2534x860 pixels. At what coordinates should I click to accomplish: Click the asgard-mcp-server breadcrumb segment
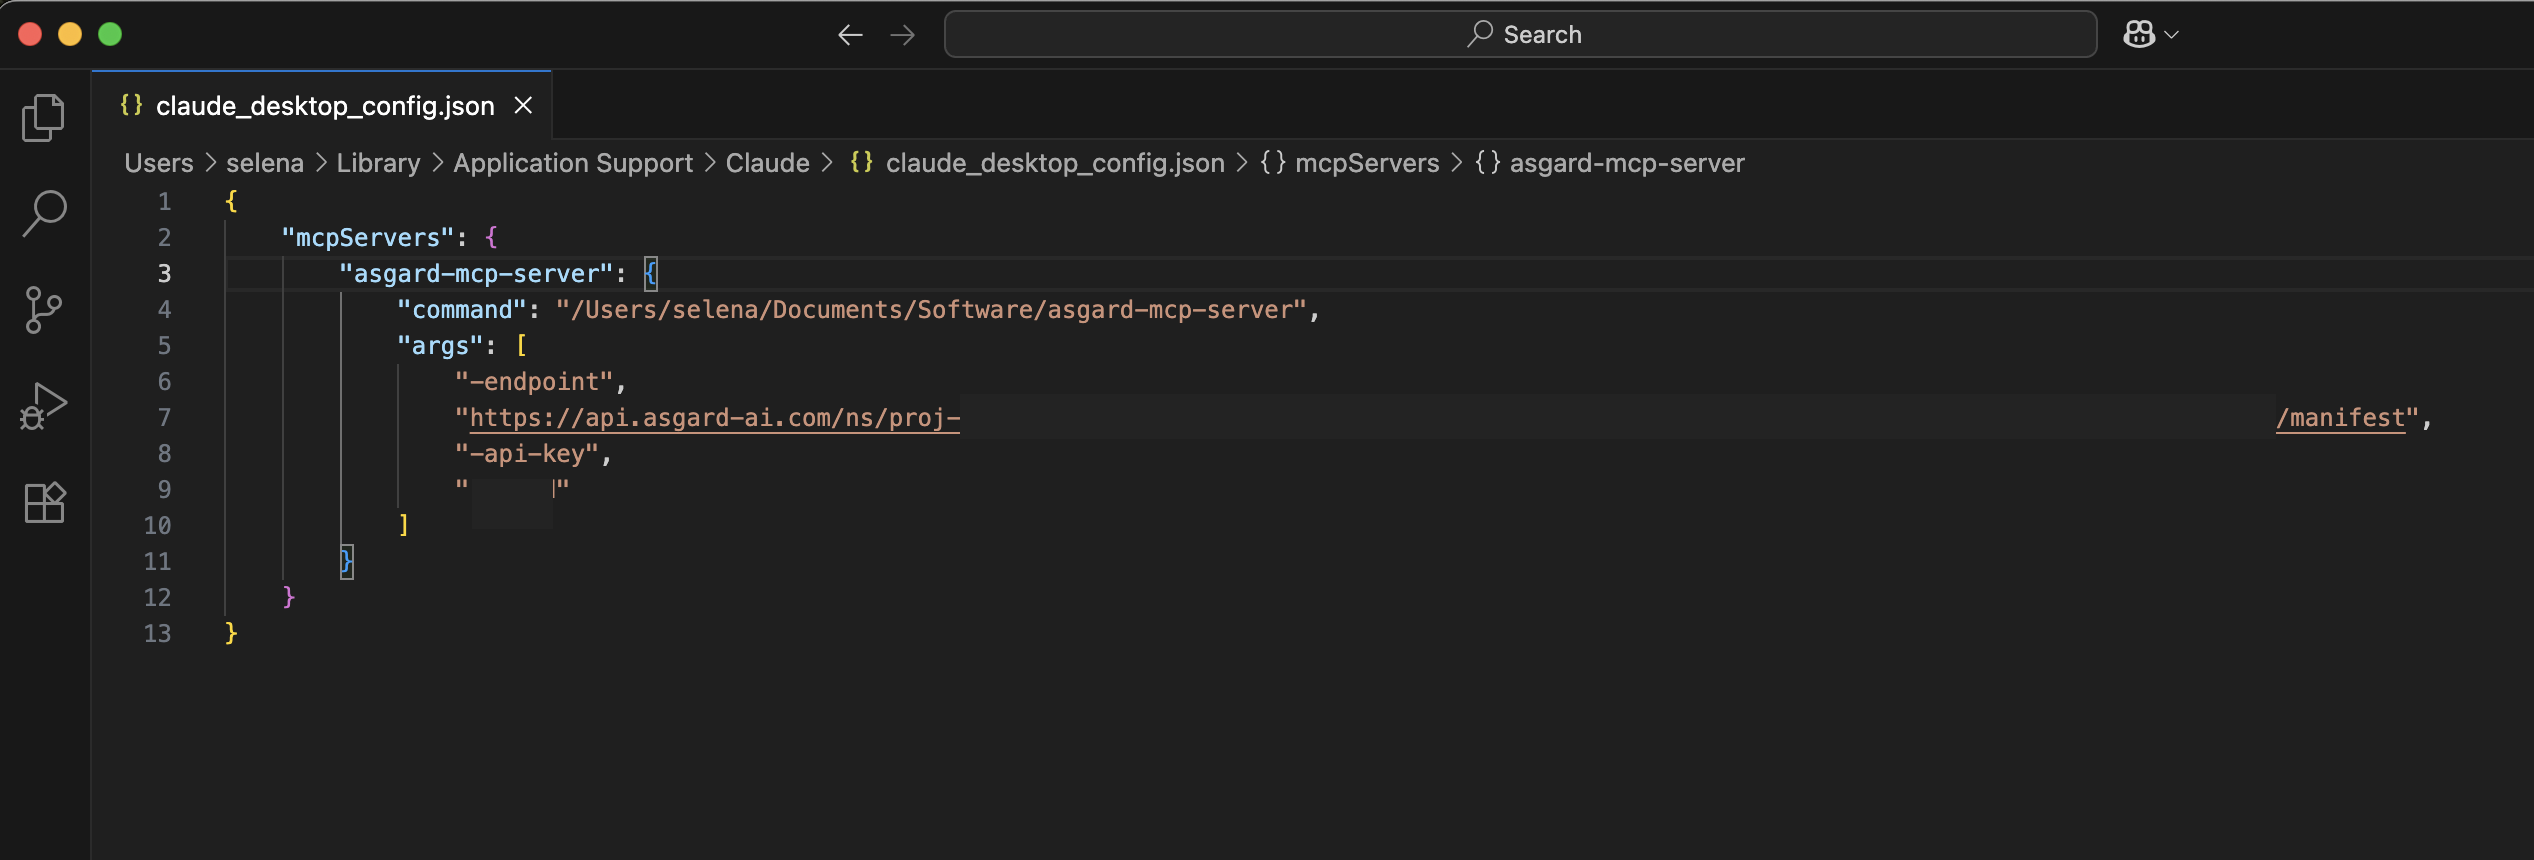tap(1626, 163)
